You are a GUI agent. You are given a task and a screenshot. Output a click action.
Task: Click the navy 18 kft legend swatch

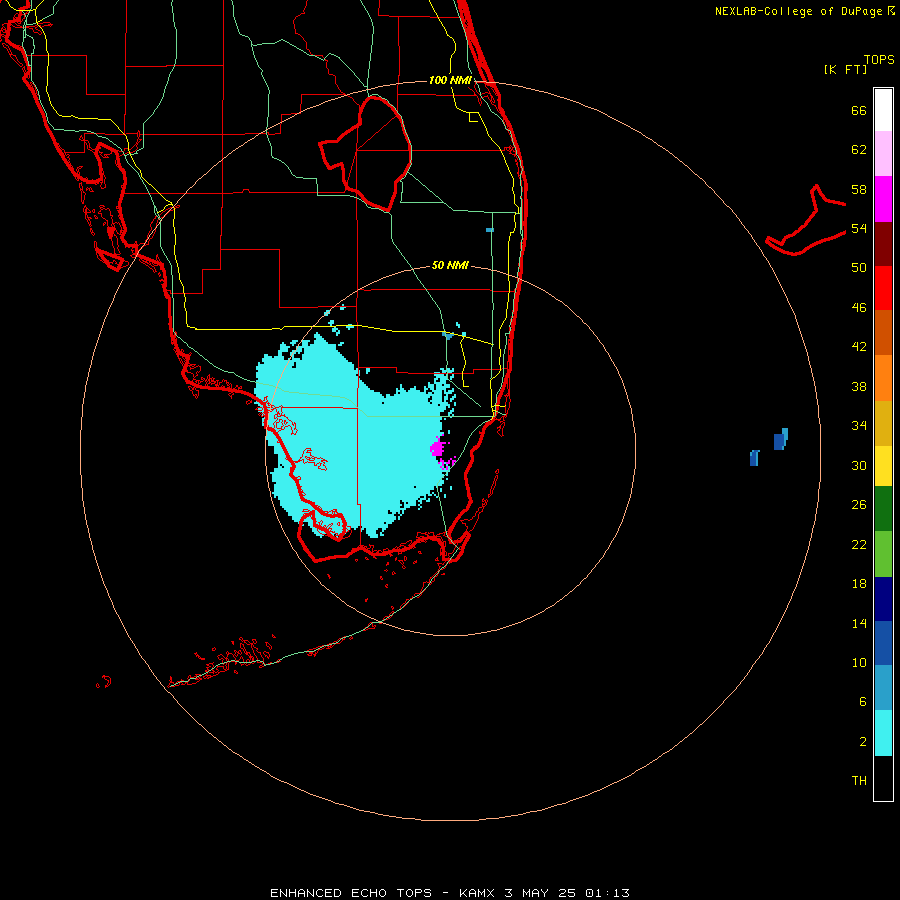click(x=883, y=599)
